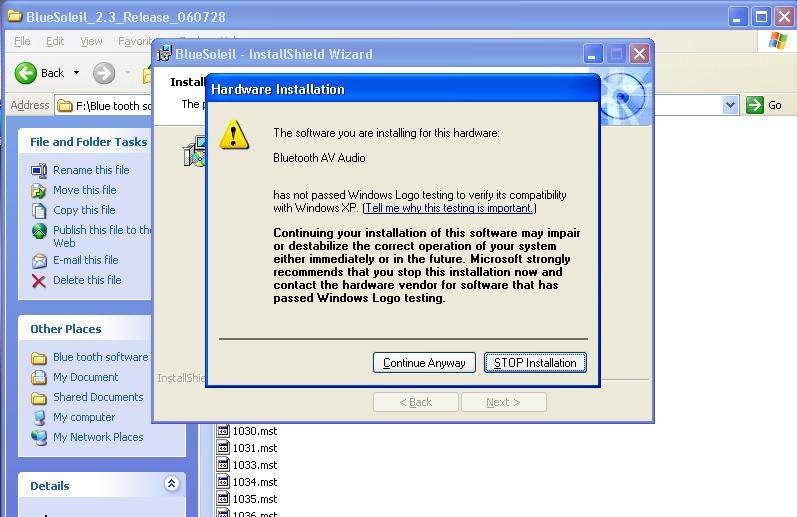Open the Edit menu in Explorer window
Image resolution: width=797 pixels, height=517 pixels.
tap(55, 41)
